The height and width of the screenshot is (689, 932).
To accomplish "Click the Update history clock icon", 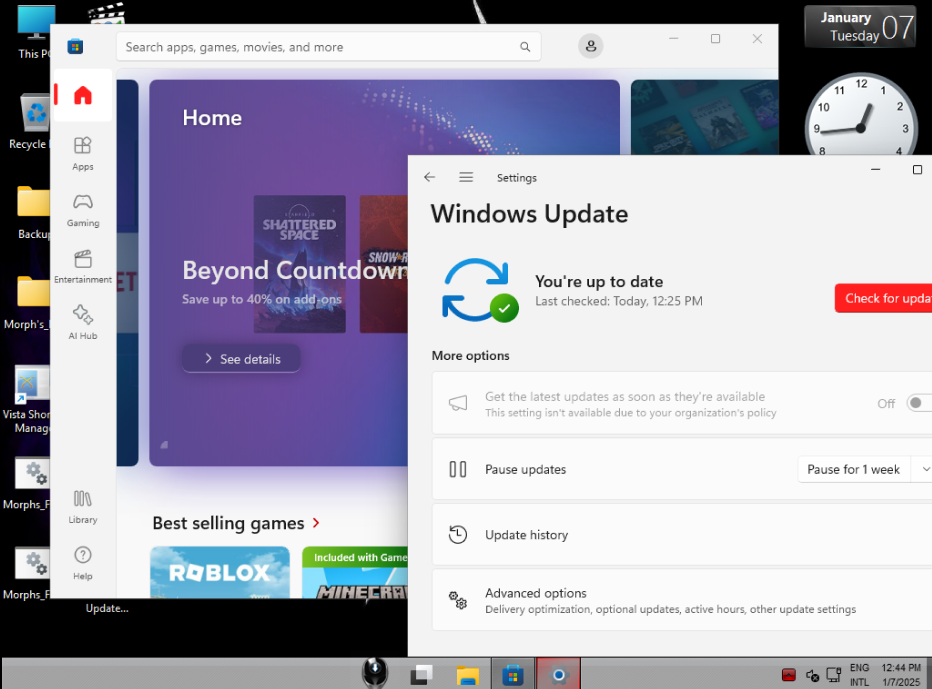I will [x=458, y=535].
